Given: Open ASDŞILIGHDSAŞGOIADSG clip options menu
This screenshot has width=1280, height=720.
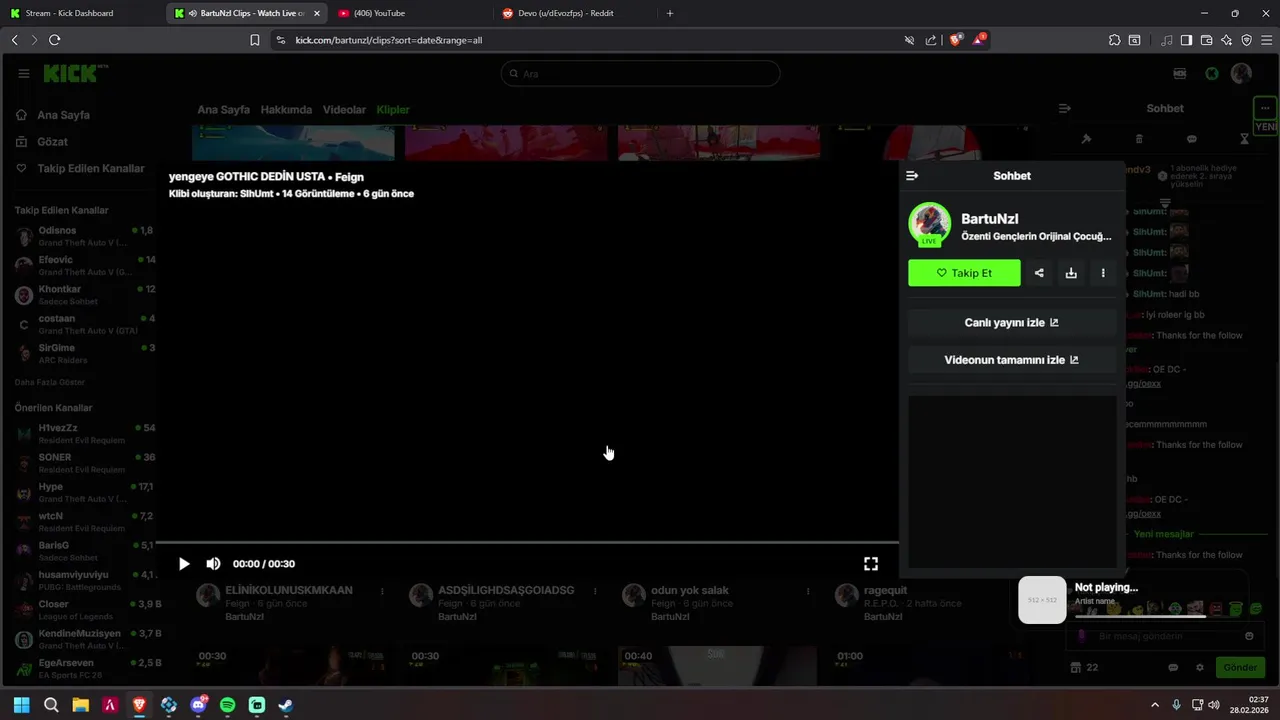Looking at the screenshot, I should (x=594, y=591).
